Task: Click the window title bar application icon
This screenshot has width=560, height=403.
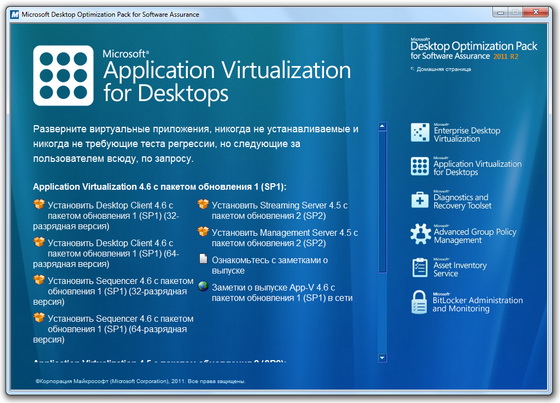Action: 15,14
